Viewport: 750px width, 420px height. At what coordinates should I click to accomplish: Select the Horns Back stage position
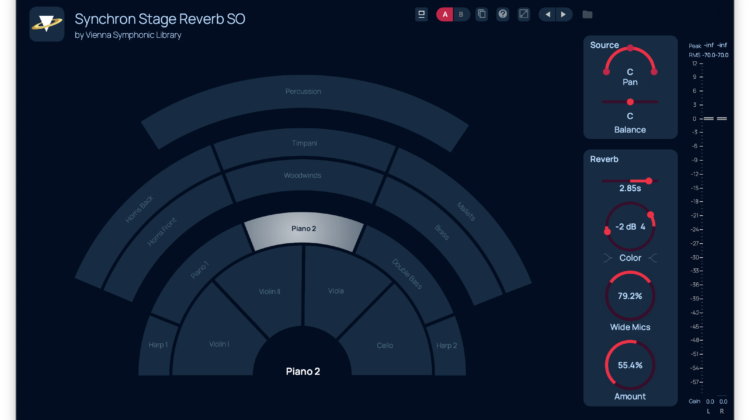140,209
